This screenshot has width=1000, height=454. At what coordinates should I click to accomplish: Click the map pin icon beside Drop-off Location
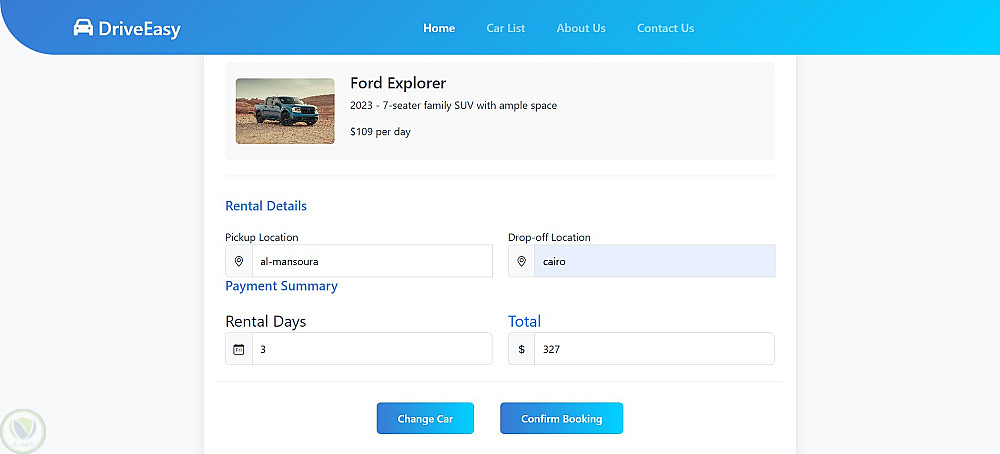click(x=522, y=261)
